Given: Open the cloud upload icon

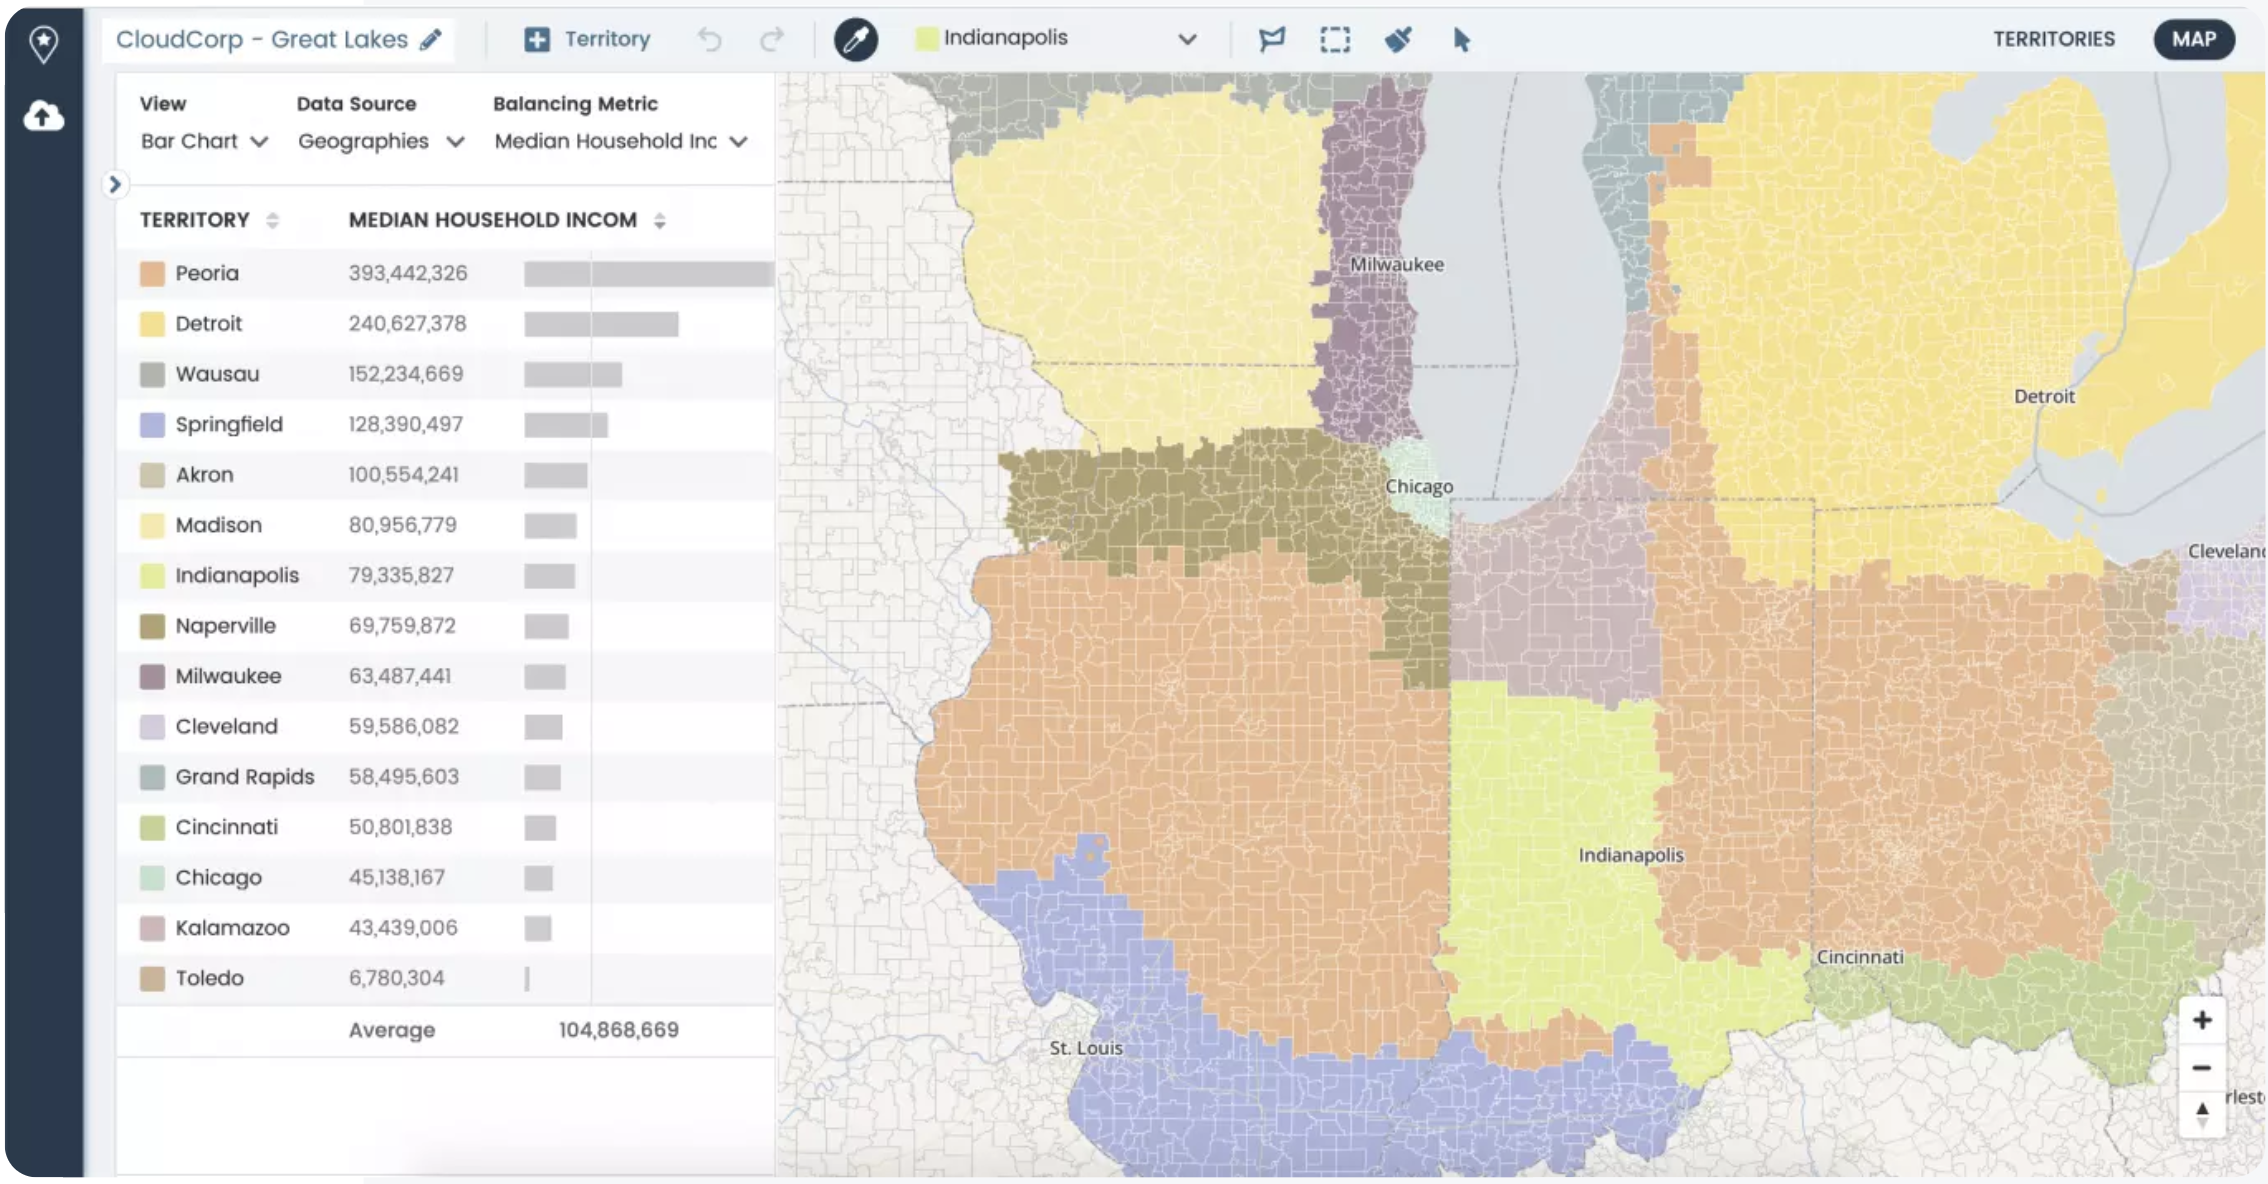Looking at the screenshot, I should 44,116.
